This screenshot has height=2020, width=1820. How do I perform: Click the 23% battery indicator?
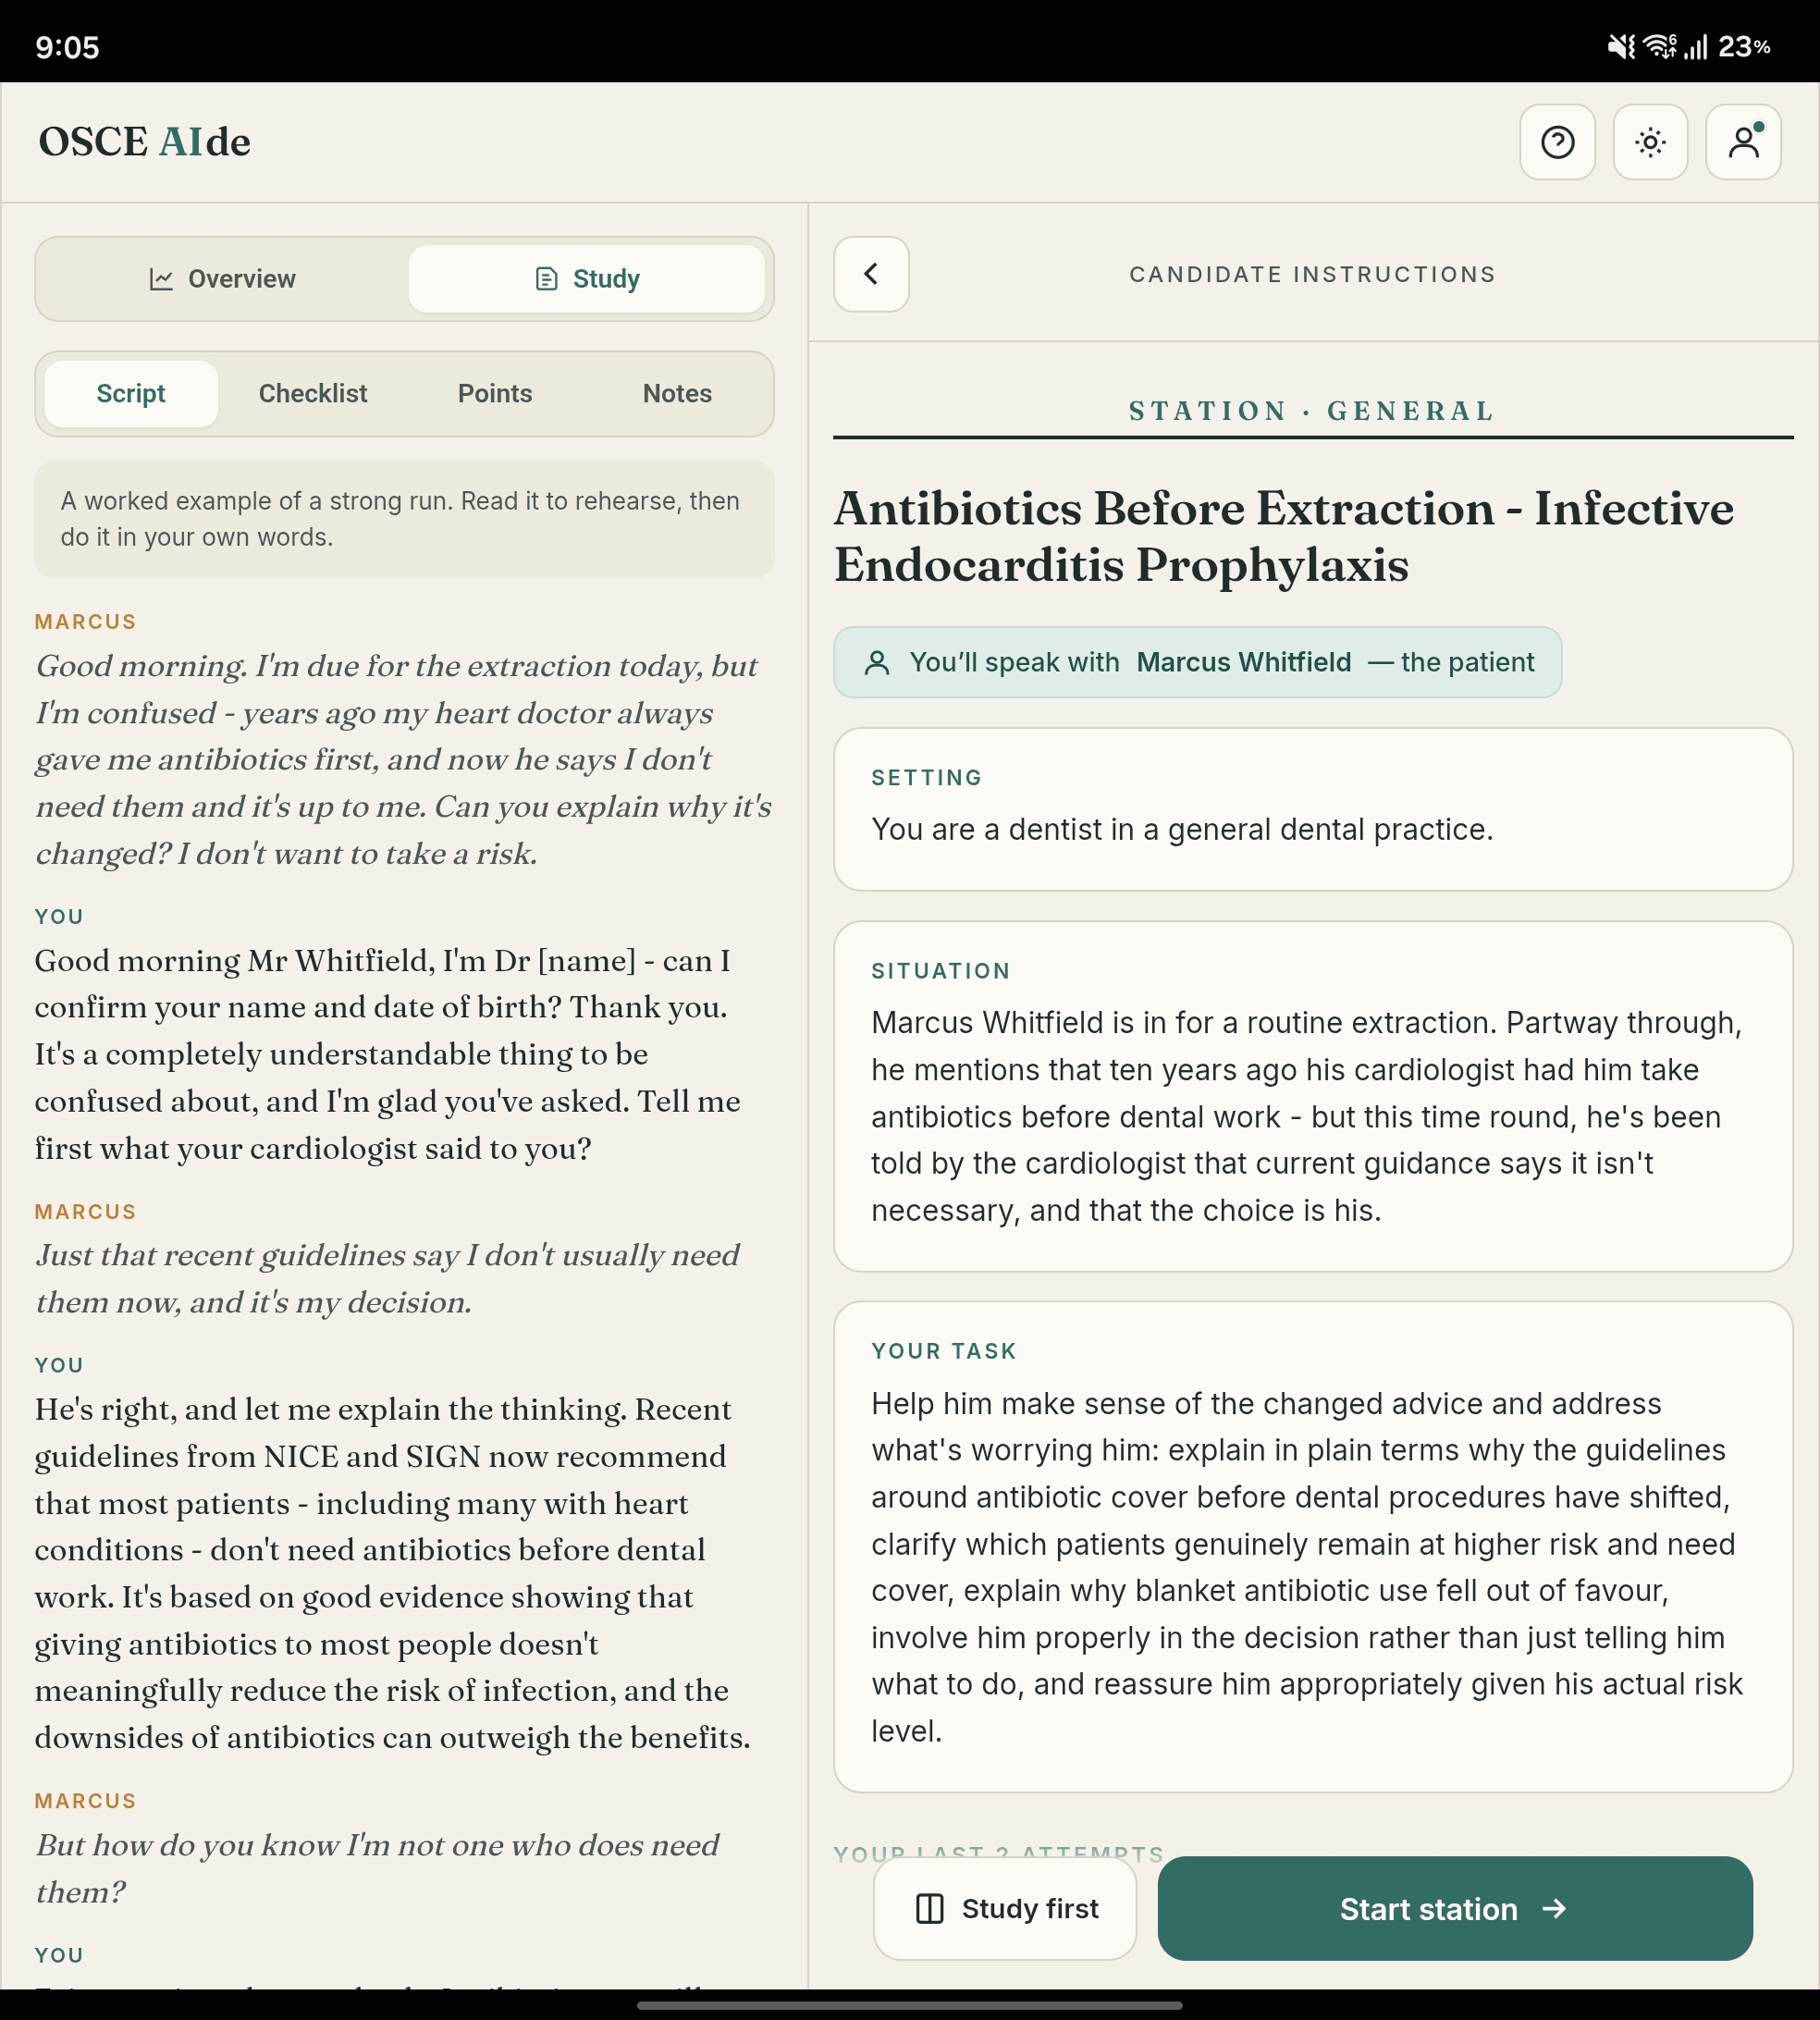(x=1745, y=47)
